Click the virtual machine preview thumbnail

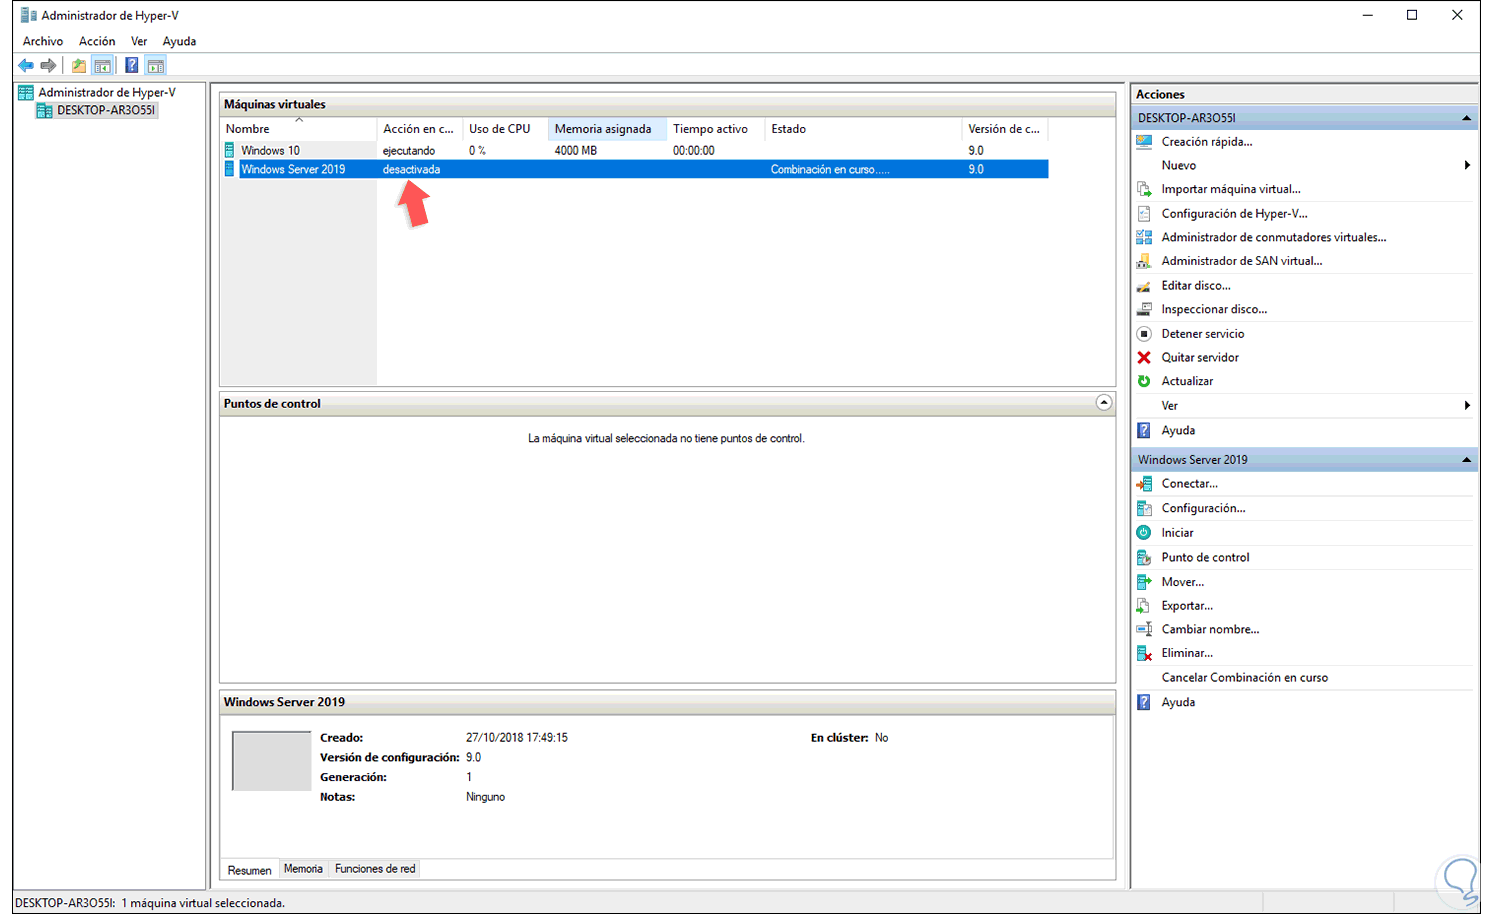[272, 761]
